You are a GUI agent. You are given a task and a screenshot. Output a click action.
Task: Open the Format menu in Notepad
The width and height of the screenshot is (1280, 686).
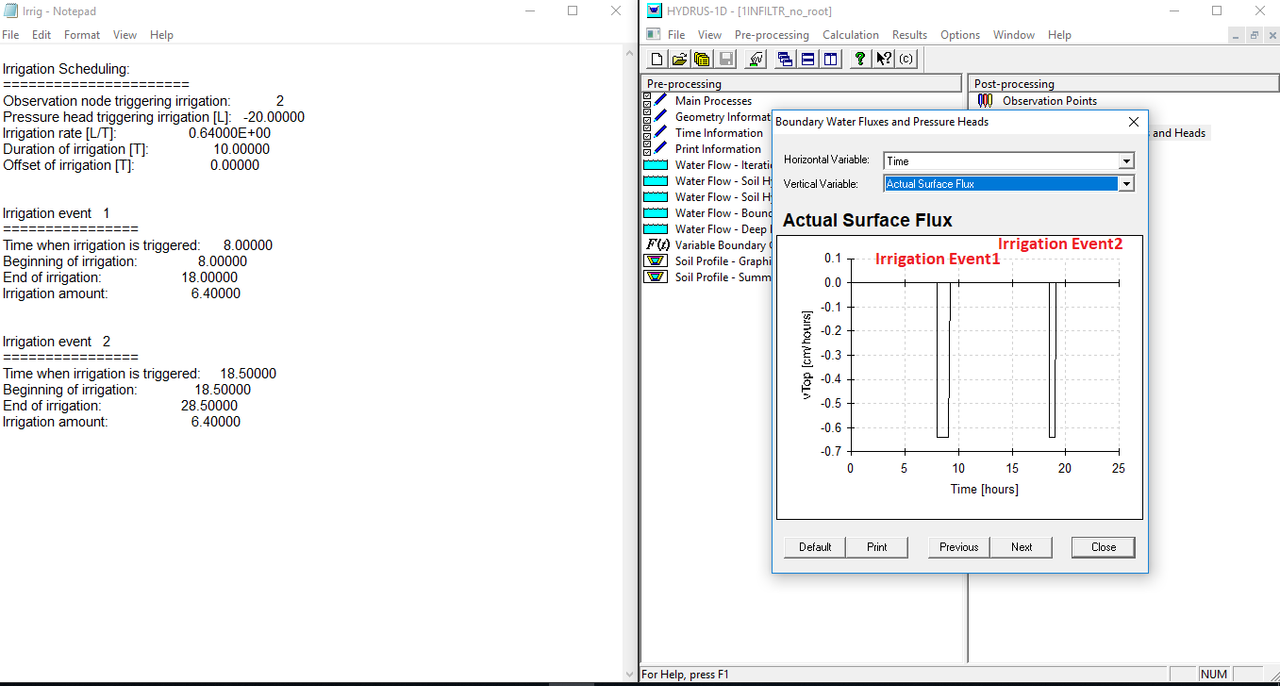[x=82, y=35]
